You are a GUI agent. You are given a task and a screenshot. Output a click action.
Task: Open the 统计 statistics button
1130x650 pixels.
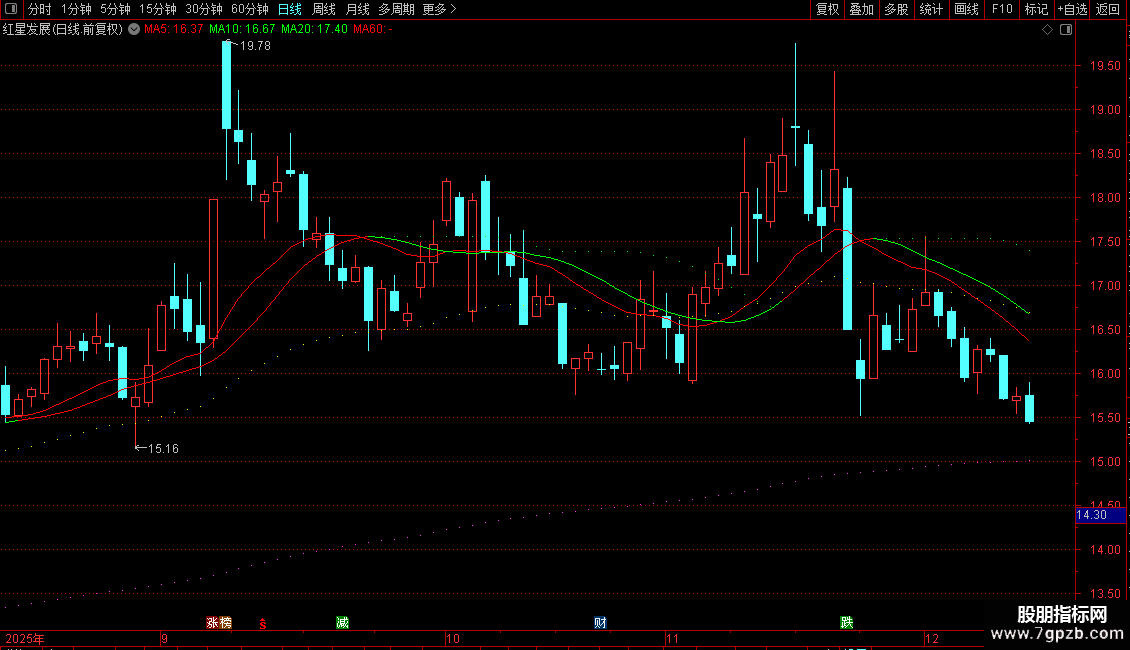click(x=931, y=9)
